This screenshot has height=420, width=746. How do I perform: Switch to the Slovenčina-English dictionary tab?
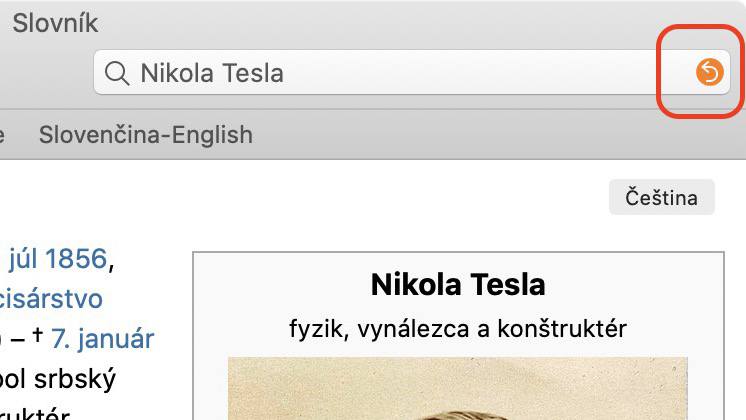146,135
